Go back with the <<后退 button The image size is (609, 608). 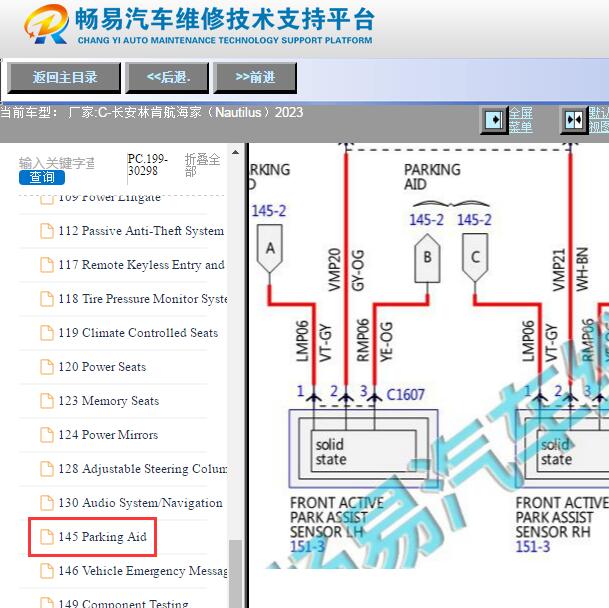(167, 78)
